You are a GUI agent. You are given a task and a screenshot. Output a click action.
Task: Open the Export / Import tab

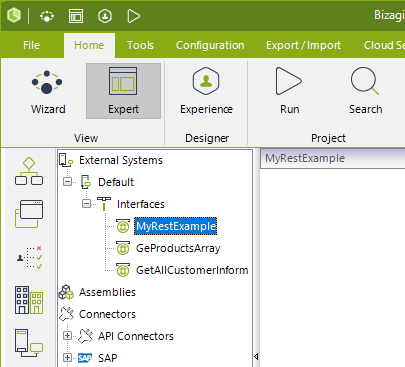coord(303,45)
